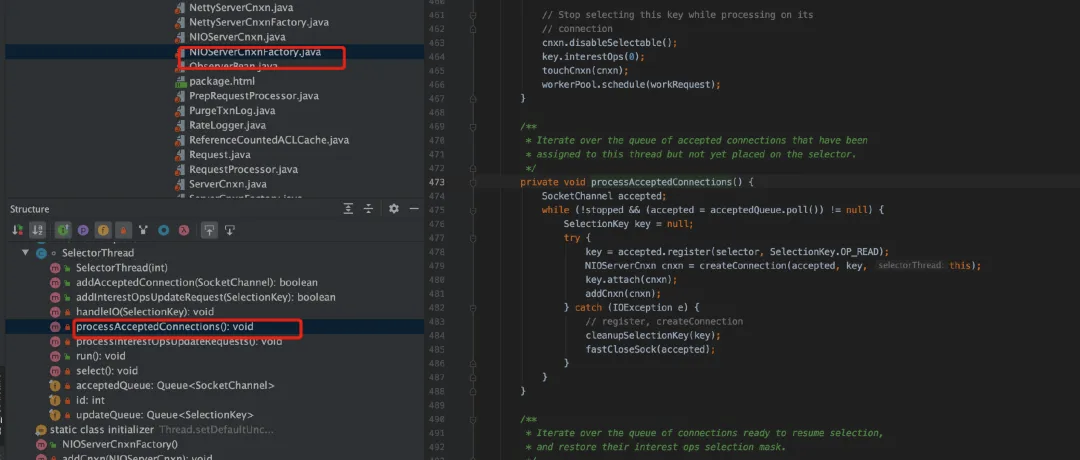Viewport: 1080px width, 460px height.
Task: Select processAcceptedConnections(): void in Structure
Action: coord(165,327)
